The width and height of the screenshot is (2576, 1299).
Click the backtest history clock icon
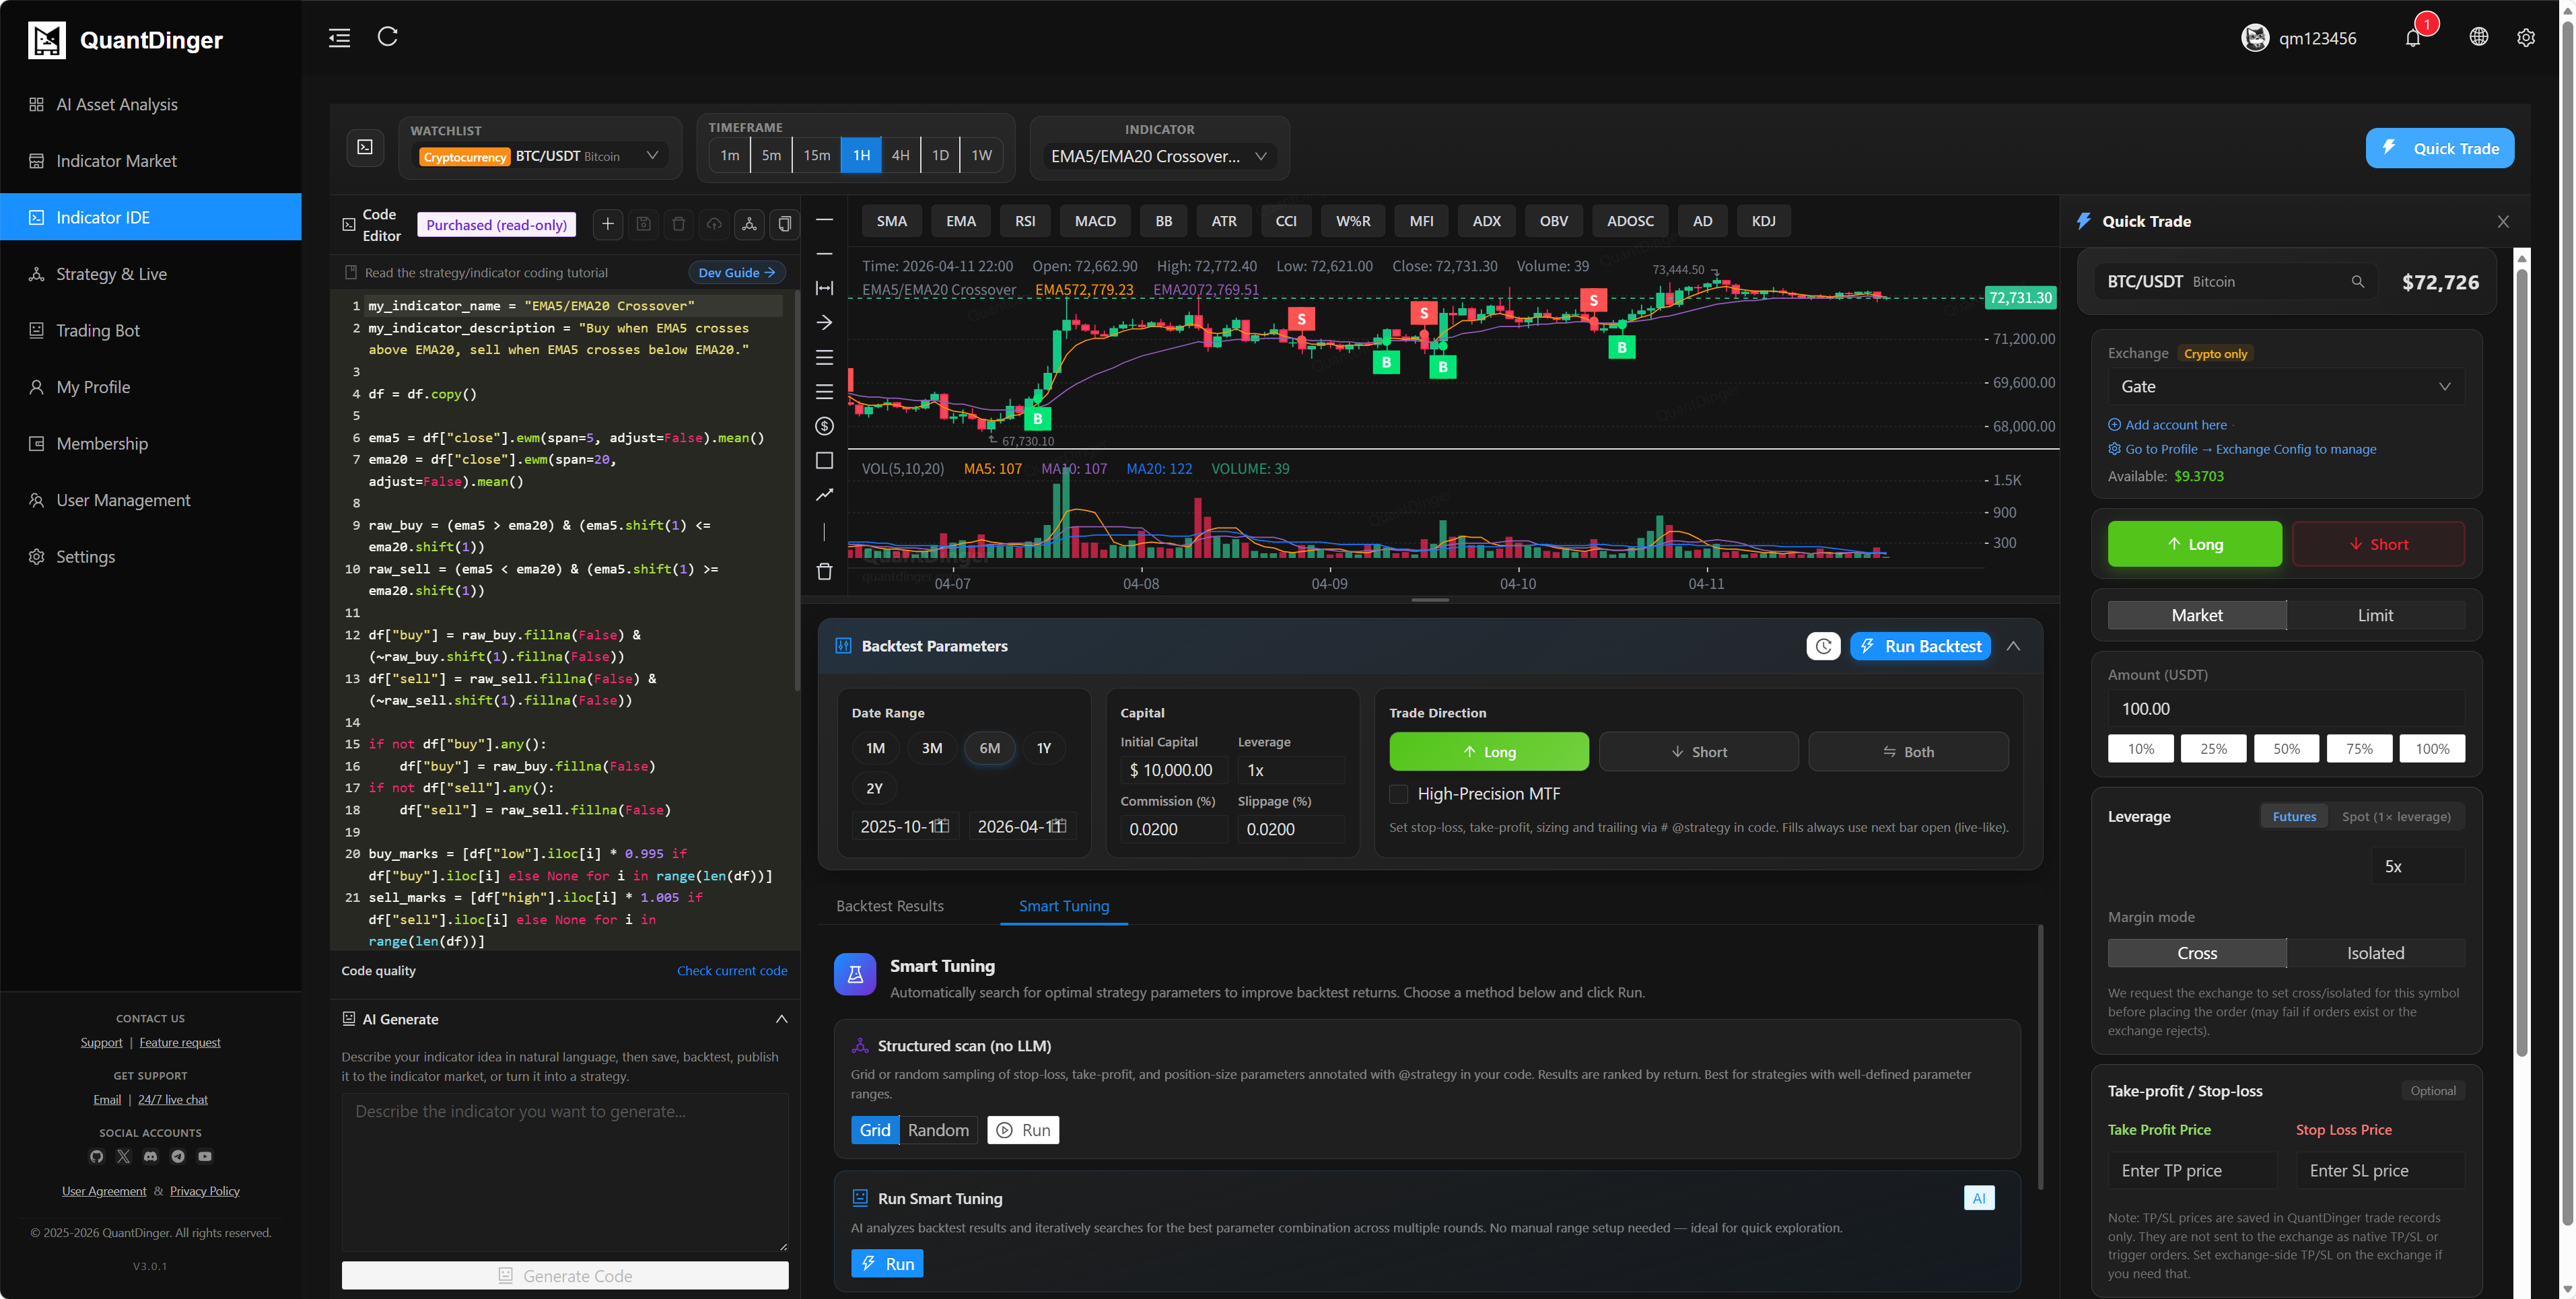(x=1823, y=646)
